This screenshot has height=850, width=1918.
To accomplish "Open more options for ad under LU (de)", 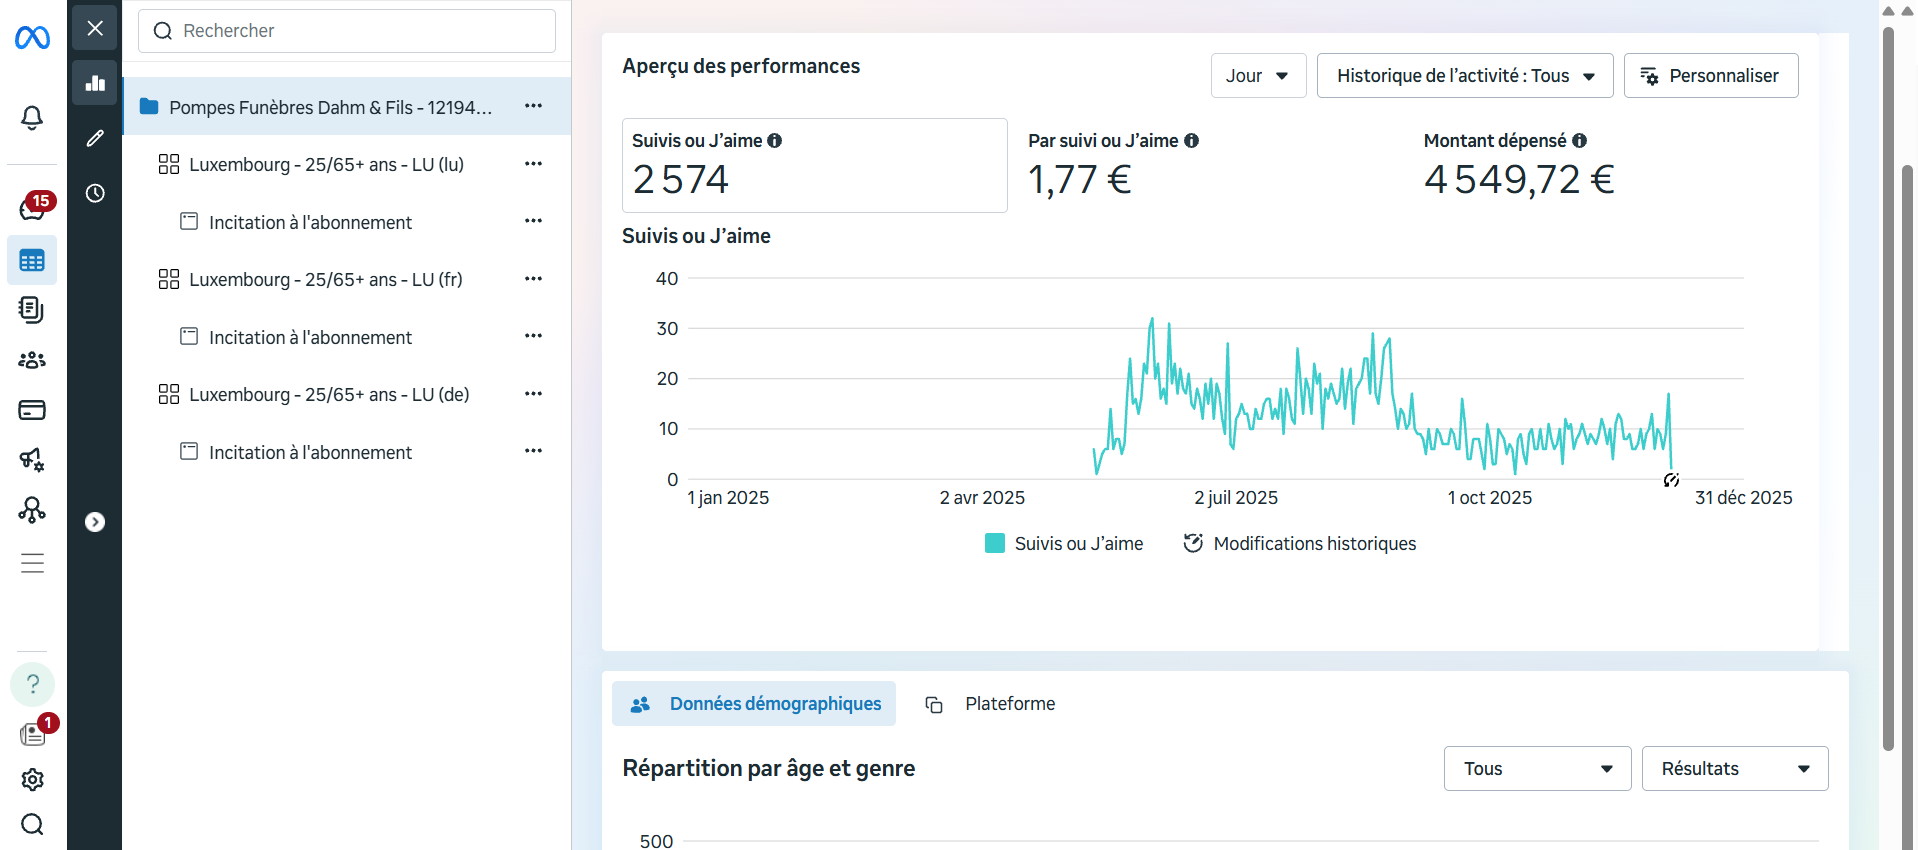I will click(x=534, y=451).
